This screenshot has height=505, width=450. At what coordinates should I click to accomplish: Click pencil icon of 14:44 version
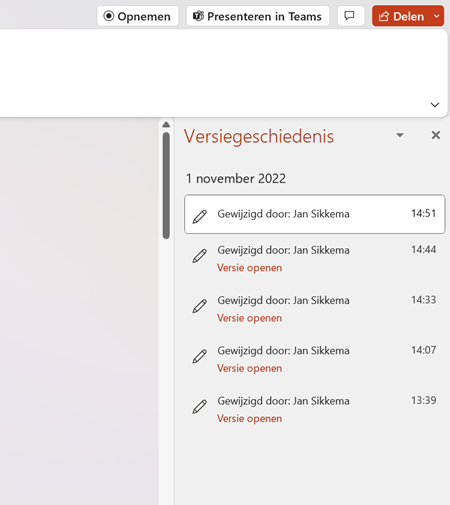(200, 256)
